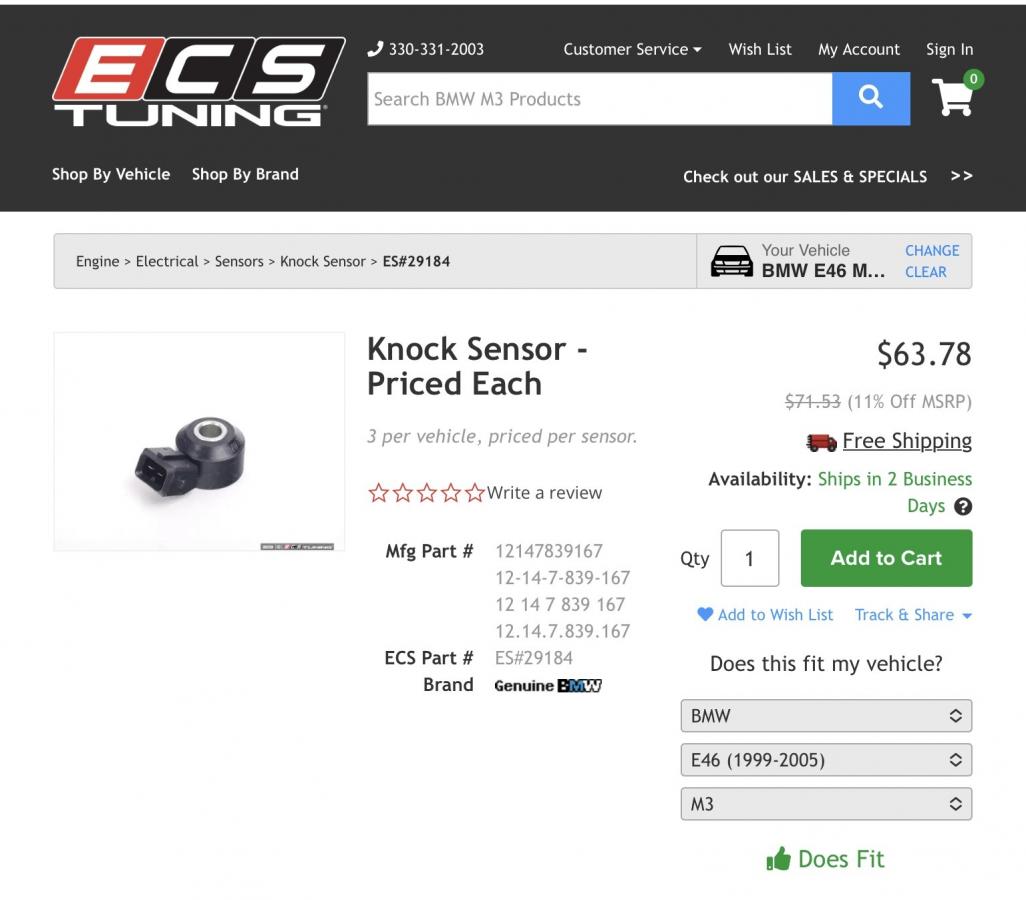Click the car icon in Your Vehicle
This screenshot has height=900, width=1026.
pyautogui.click(x=732, y=261)
